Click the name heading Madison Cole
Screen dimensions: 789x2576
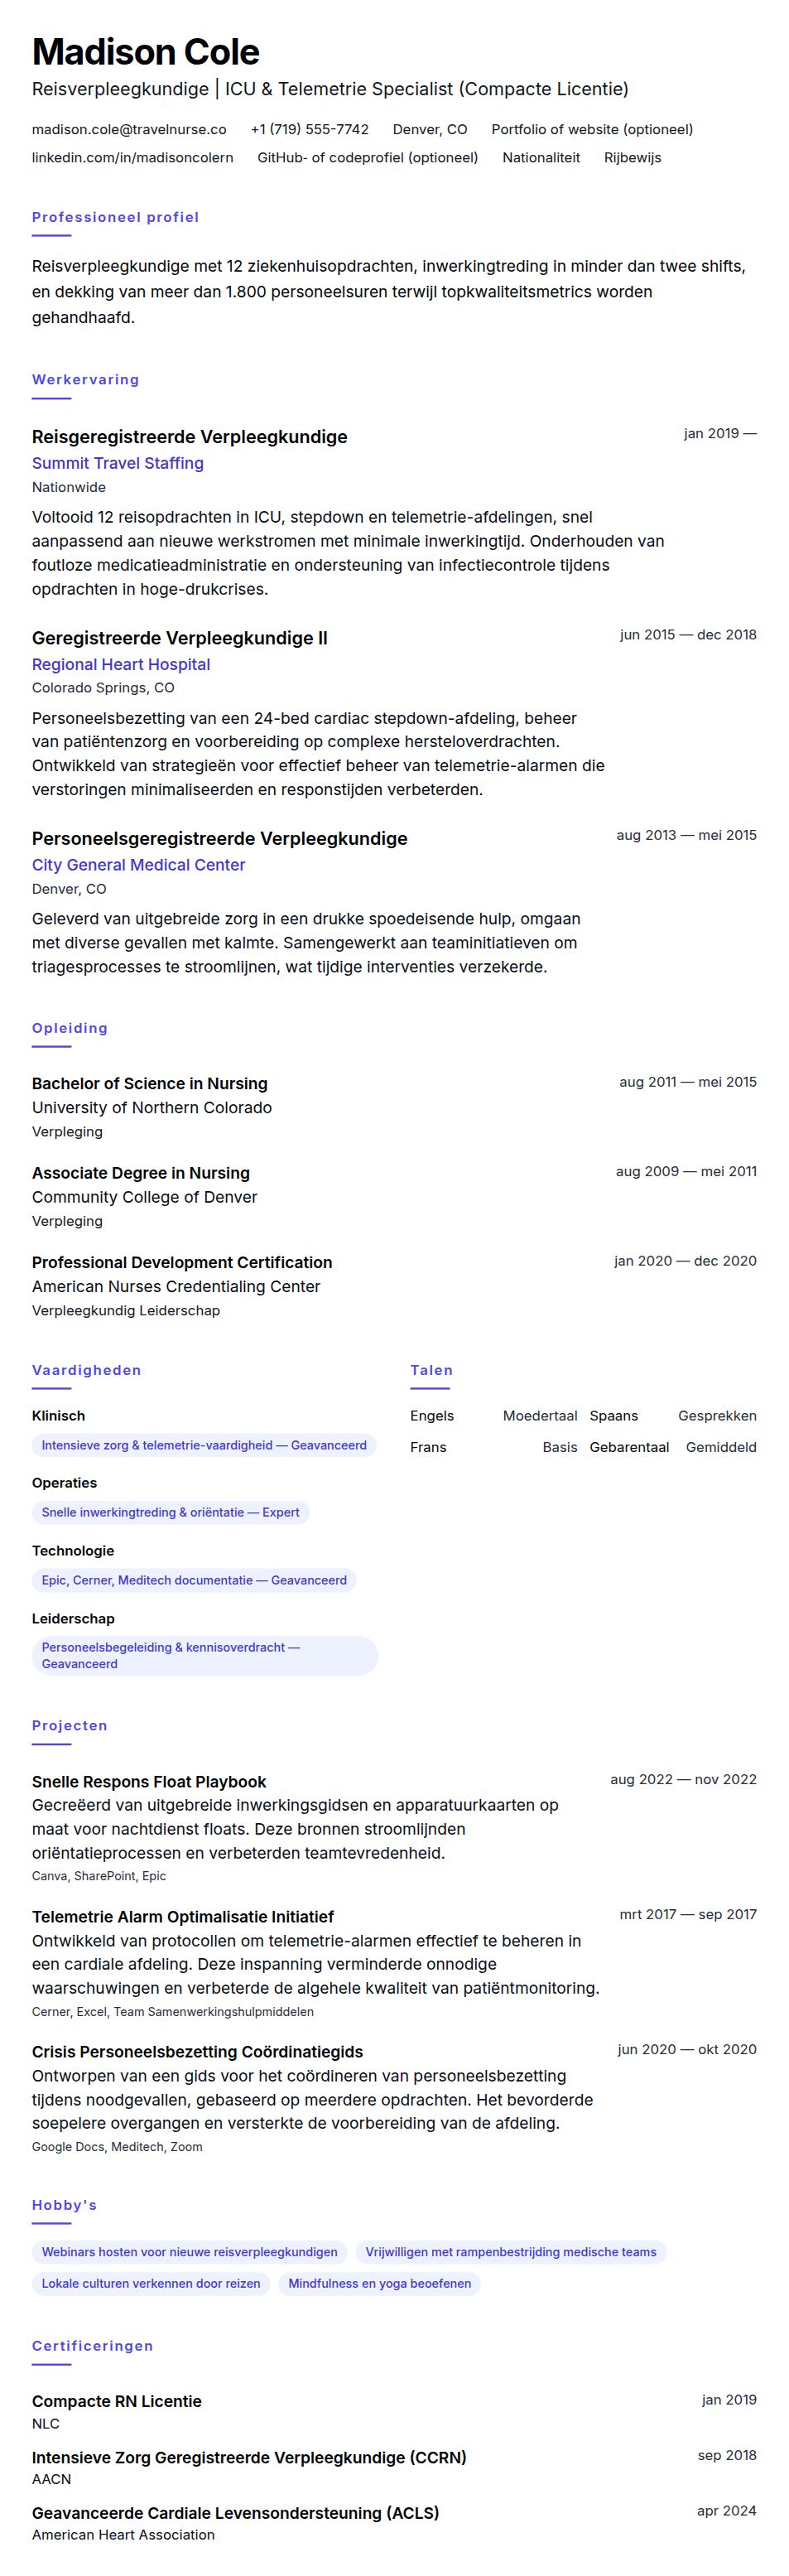pyautogui.click(x=145, y=51)
